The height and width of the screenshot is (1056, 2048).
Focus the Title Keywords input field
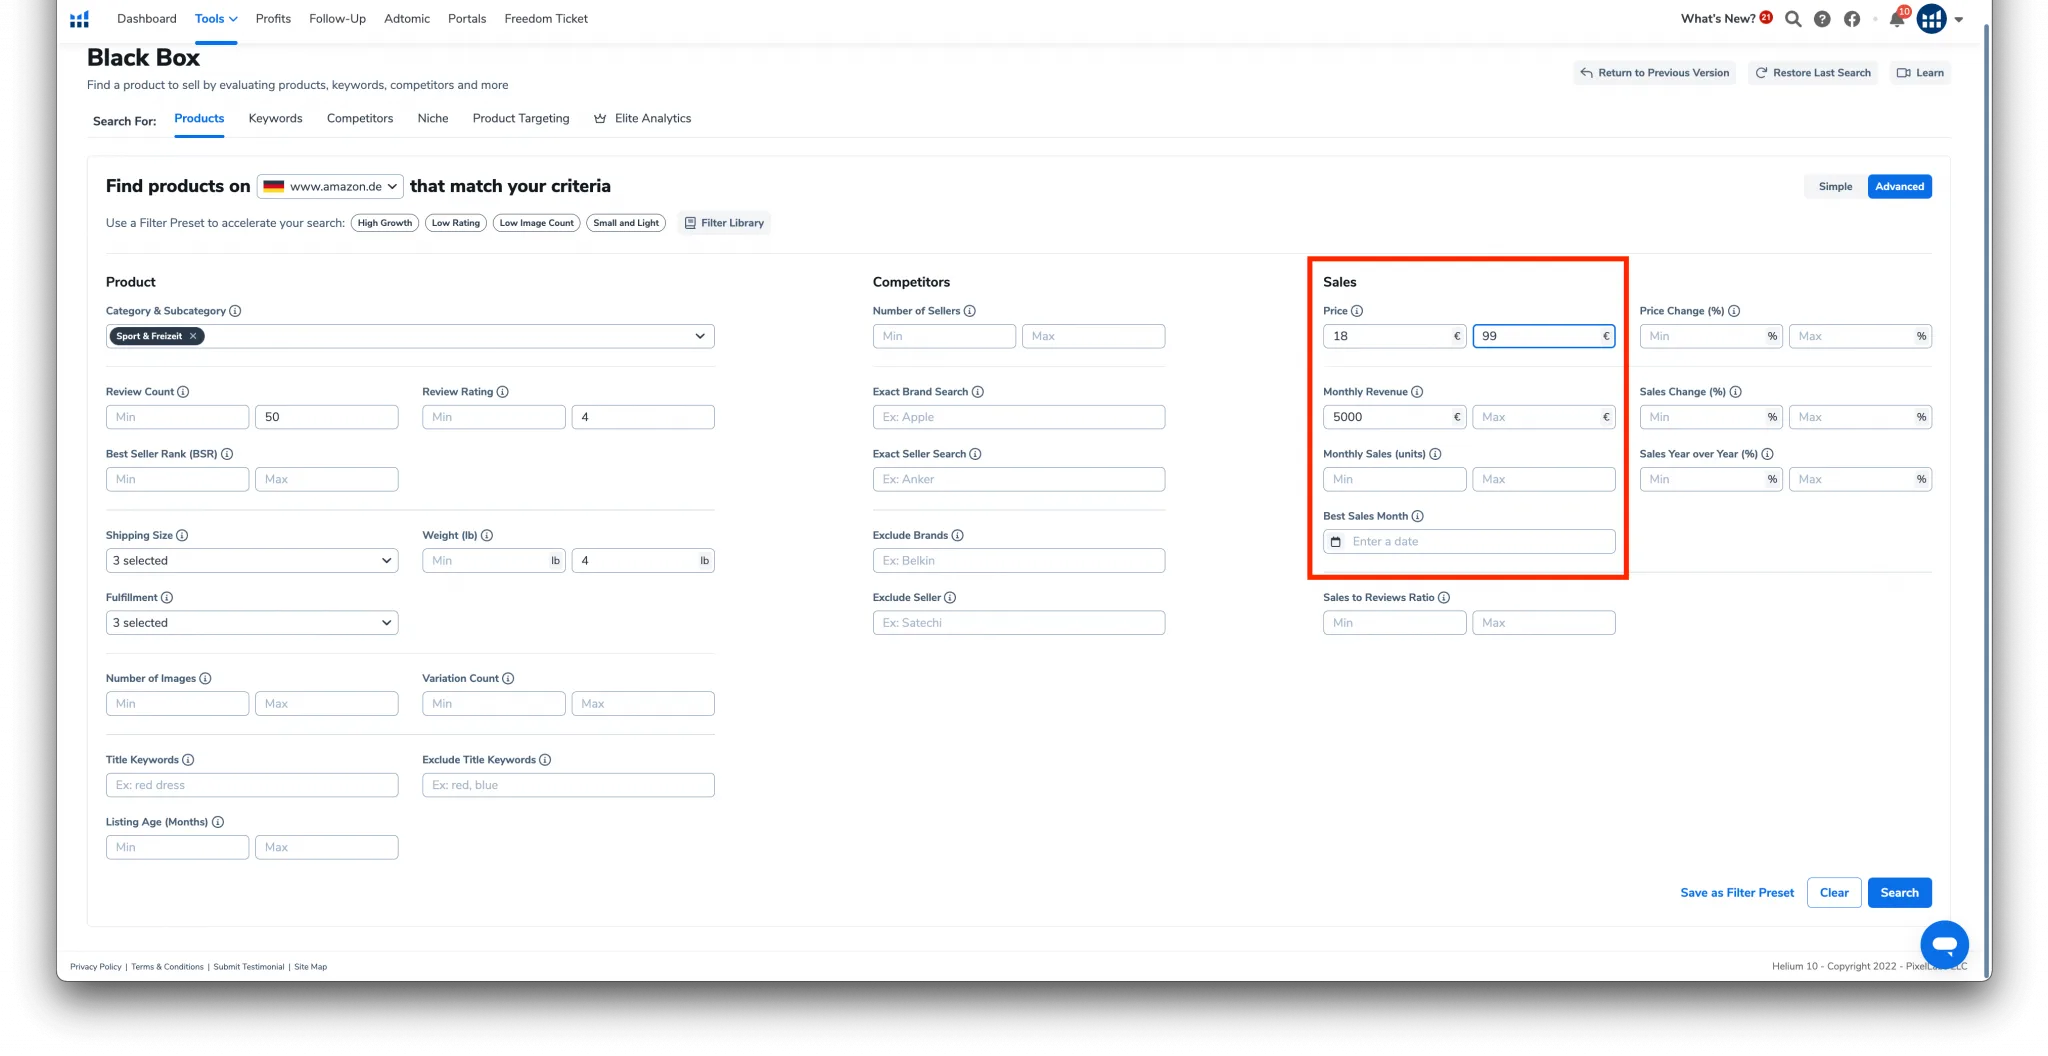point(252,785)
